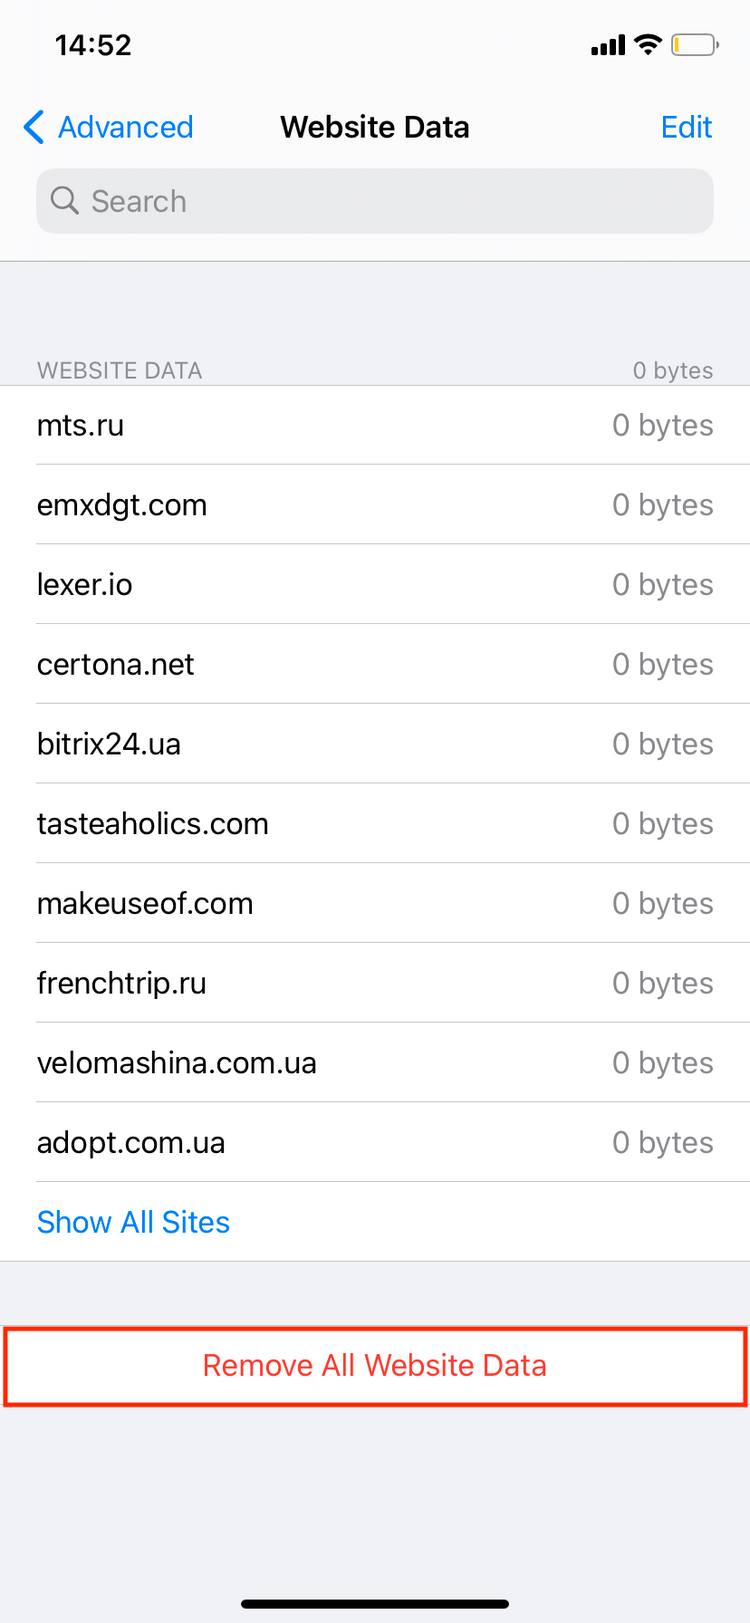Focus the Search website data field
The width and height of the screenshot is (750, 1623).
click(375, 201)
